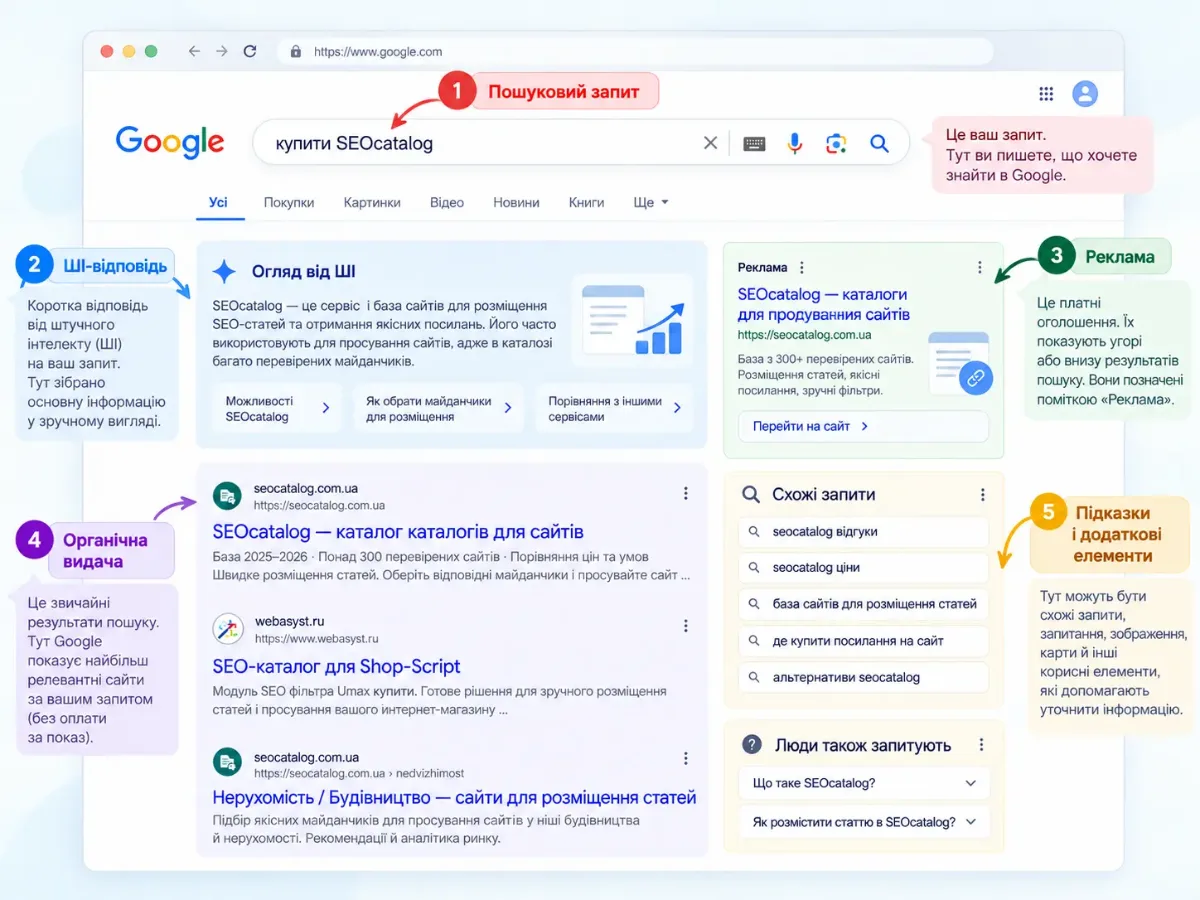Open the Можливості SEOcatalog chip

pos(277,408)
